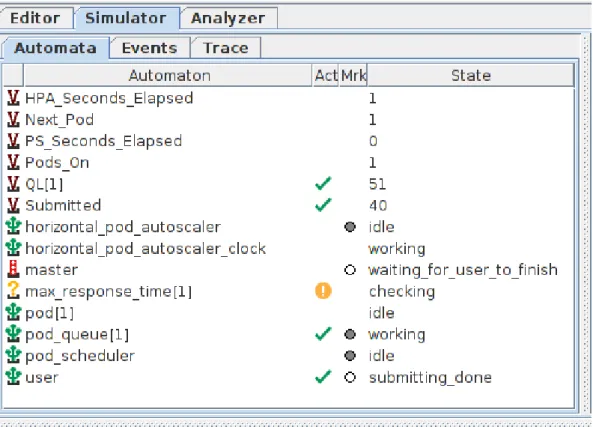Select the QL[1] automaton name
593x427 pixels.
[44, 185]
